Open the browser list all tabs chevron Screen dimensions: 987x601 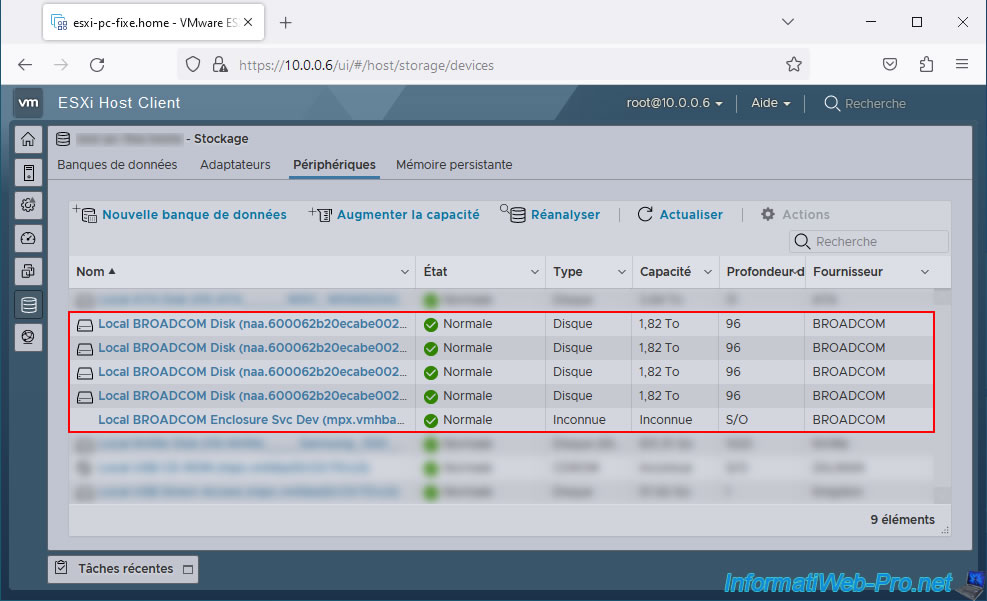pos(787,22)
